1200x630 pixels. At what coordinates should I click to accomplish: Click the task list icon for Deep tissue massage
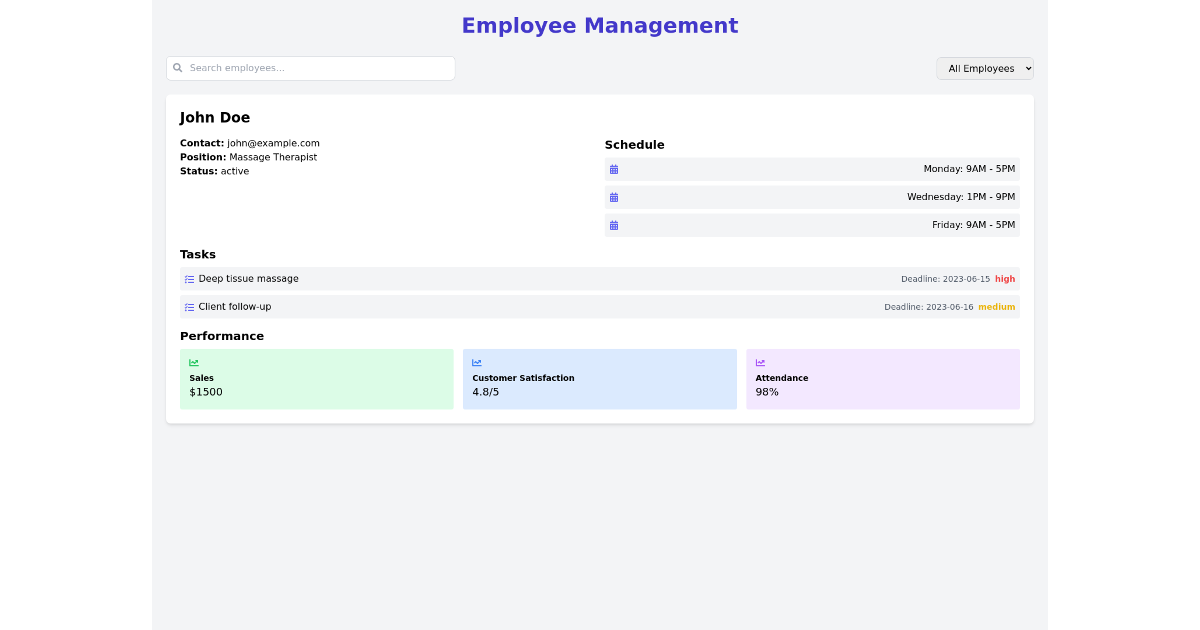190,279
